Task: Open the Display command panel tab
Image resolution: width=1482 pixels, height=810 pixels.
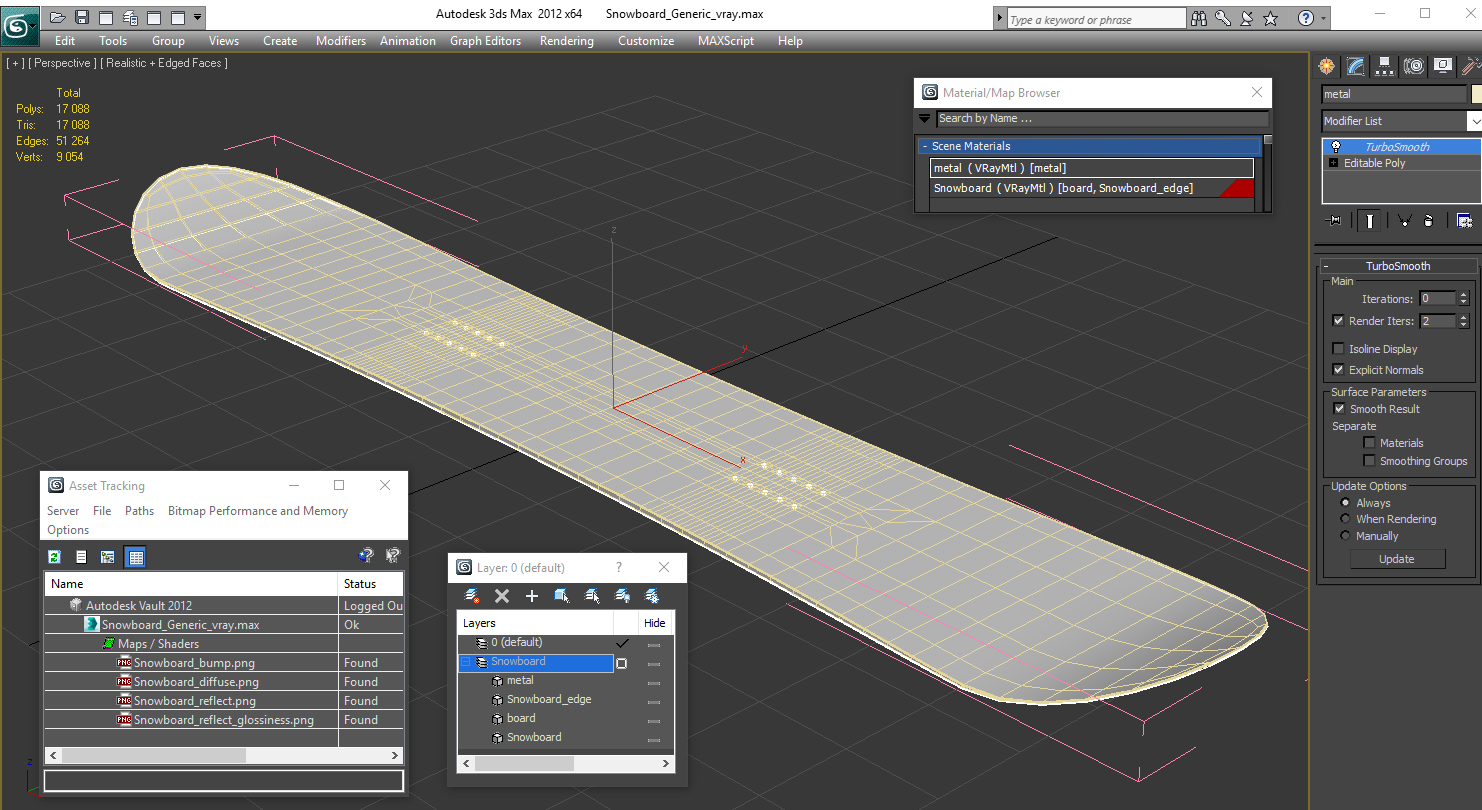Action: pyautogui.click(x=1442, y=66)
